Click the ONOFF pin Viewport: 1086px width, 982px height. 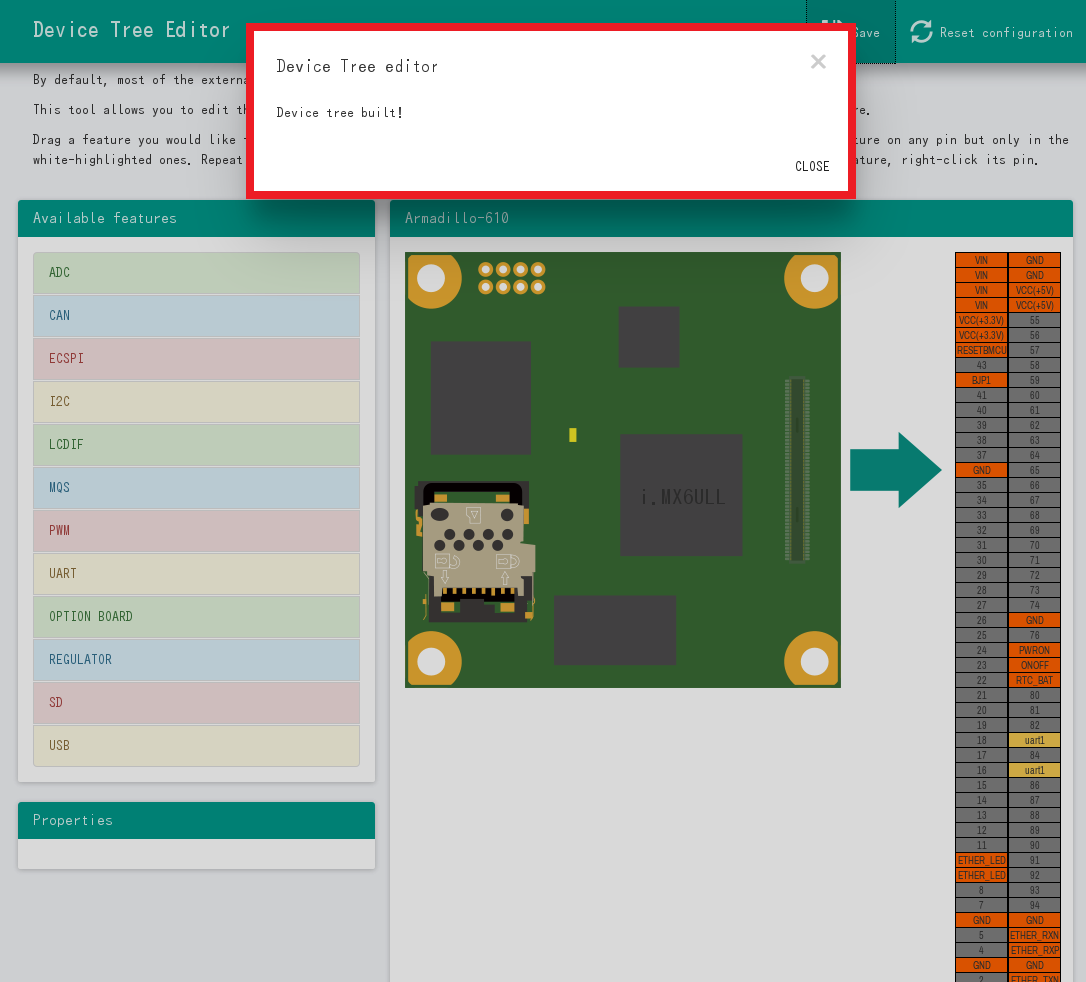pyautogui.click(x=1034, y=666)
